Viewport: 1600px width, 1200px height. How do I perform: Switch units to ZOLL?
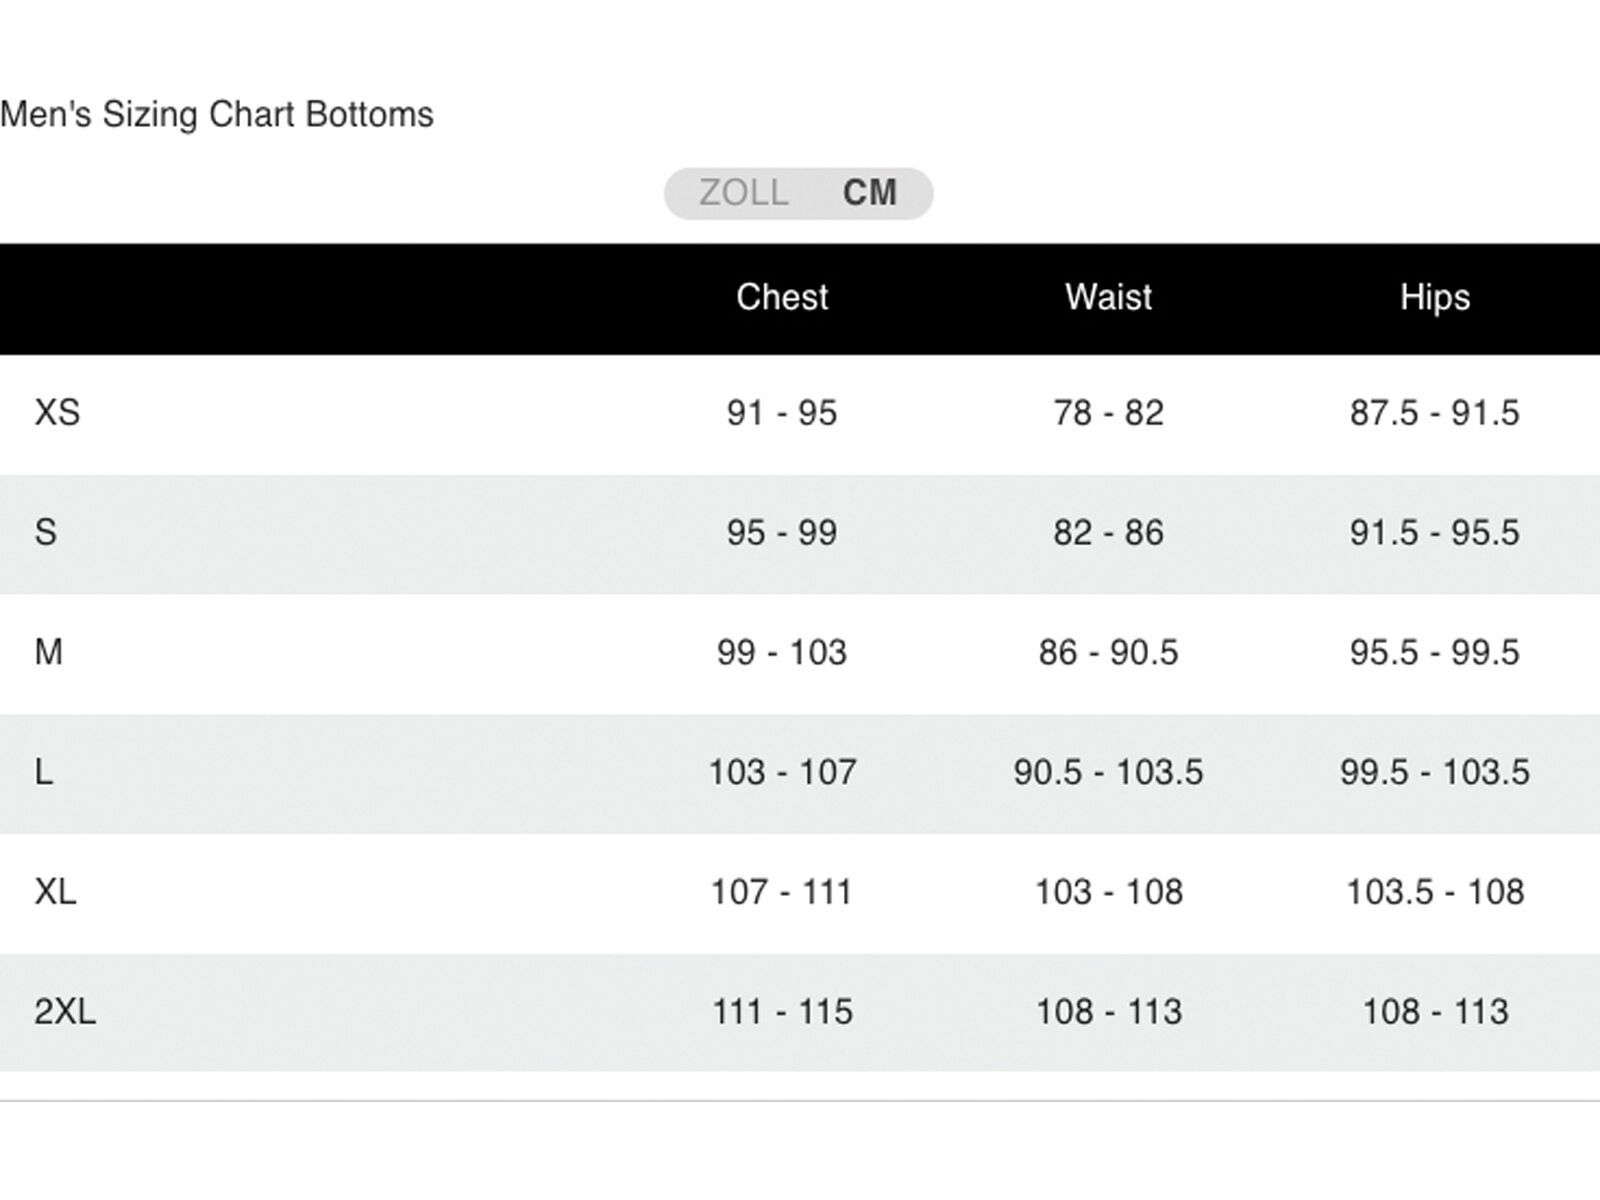[x=743, y=193]
